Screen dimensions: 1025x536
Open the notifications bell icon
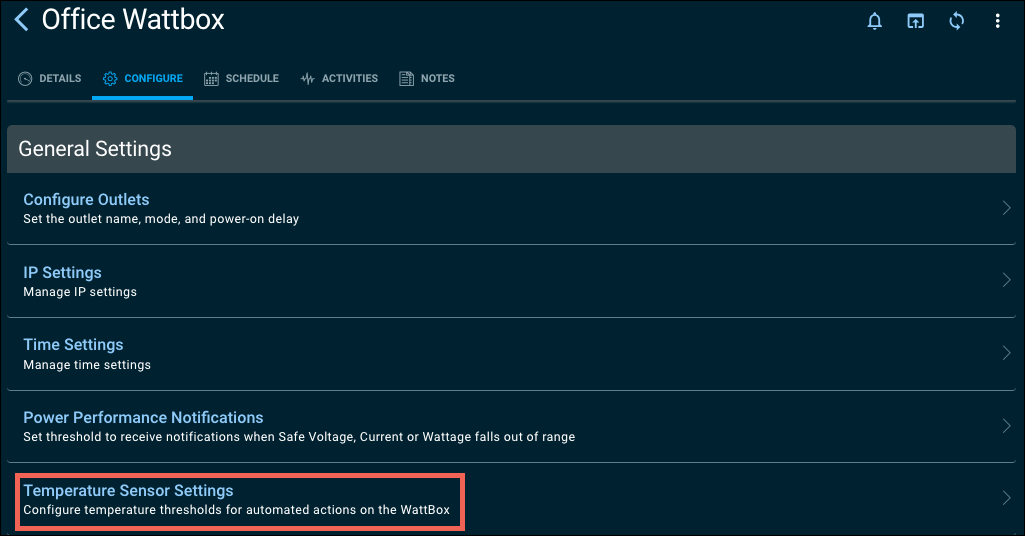(875, 21)
